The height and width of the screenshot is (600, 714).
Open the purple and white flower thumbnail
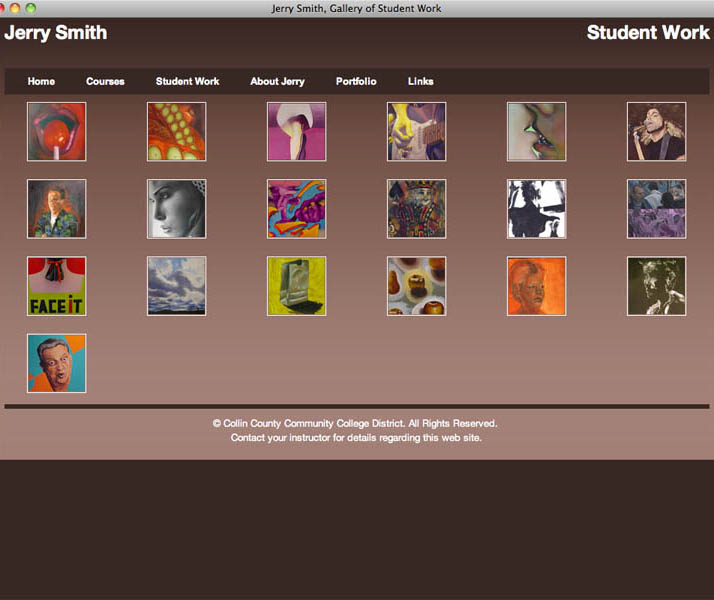coord(296,132)
